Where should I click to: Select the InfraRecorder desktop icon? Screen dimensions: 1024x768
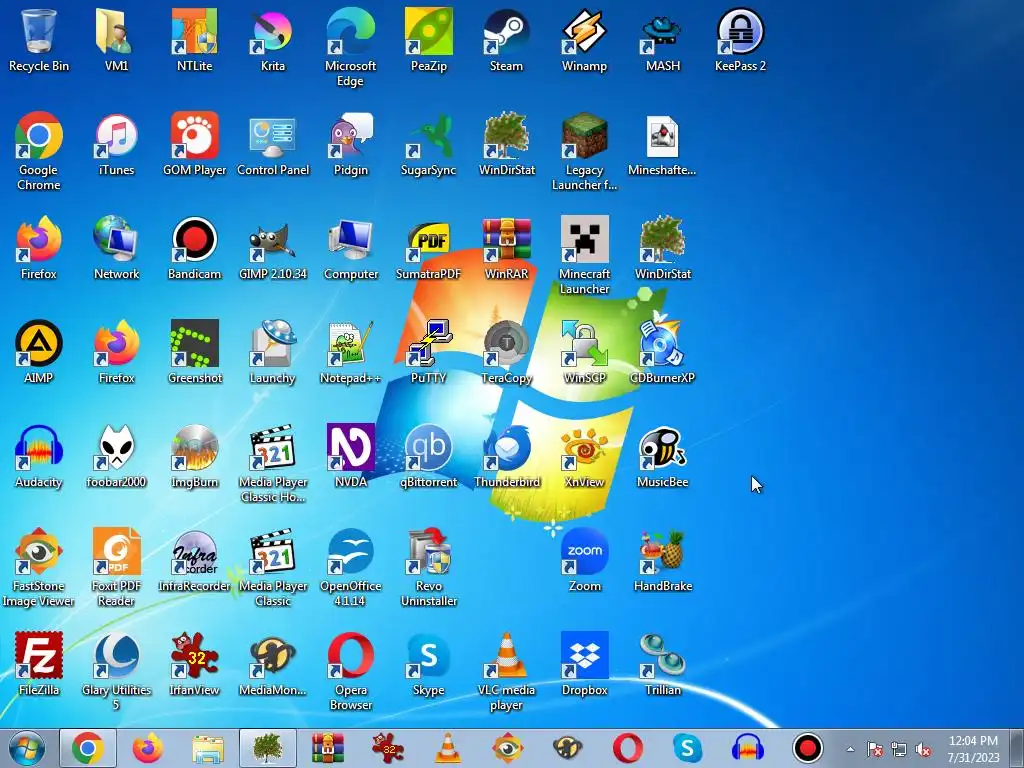pyautogui.click(x=194, y=560)
